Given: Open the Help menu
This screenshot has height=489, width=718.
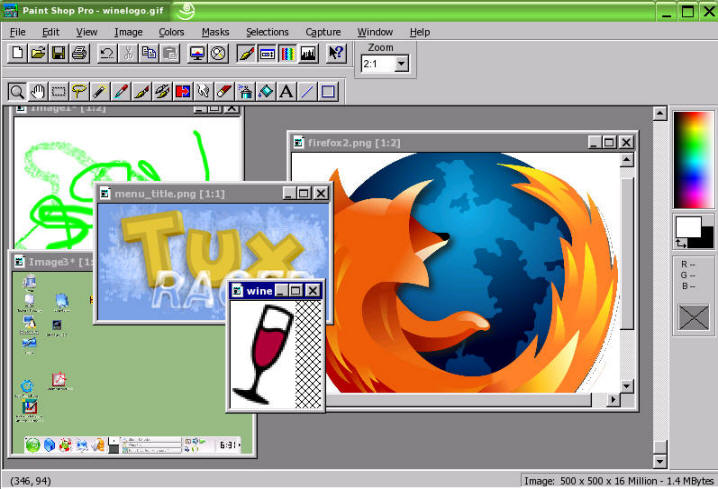Looking at the screenshot, I should coord(420,32).
